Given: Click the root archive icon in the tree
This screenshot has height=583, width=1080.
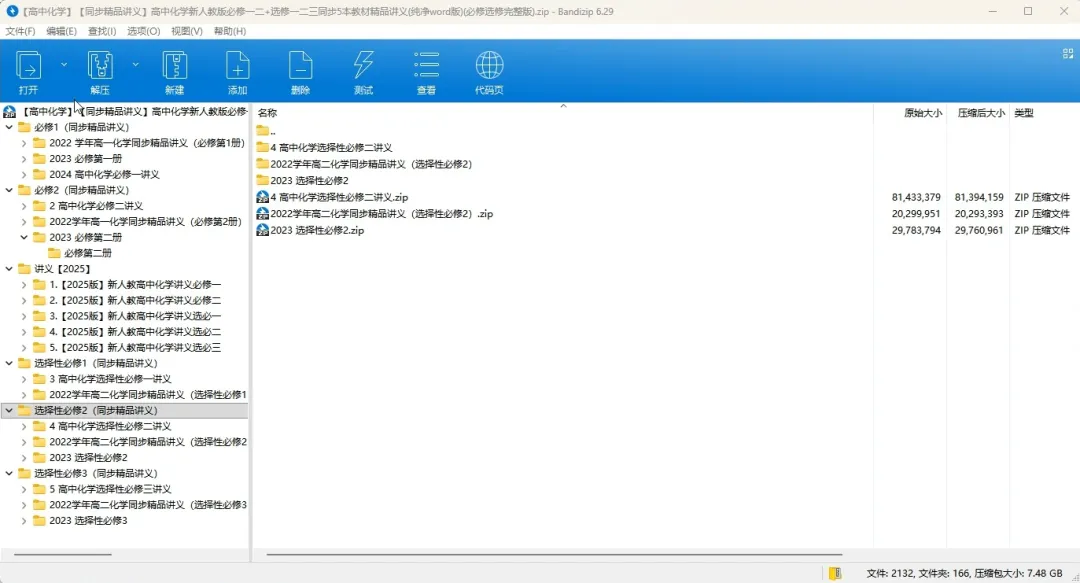Looking at the screenshot, I should [10, 112].
